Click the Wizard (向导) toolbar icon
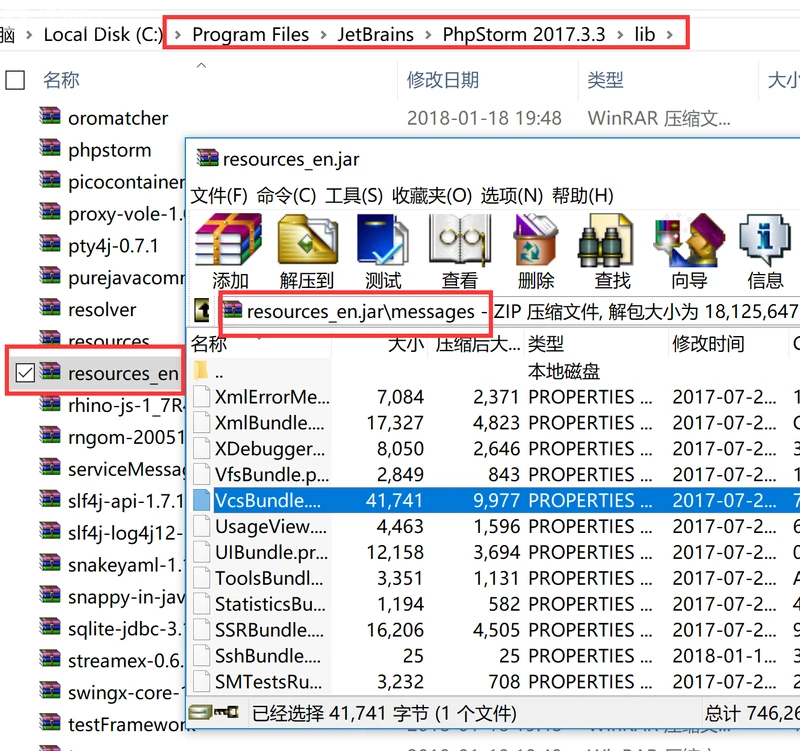 click(x=690, y=240)
